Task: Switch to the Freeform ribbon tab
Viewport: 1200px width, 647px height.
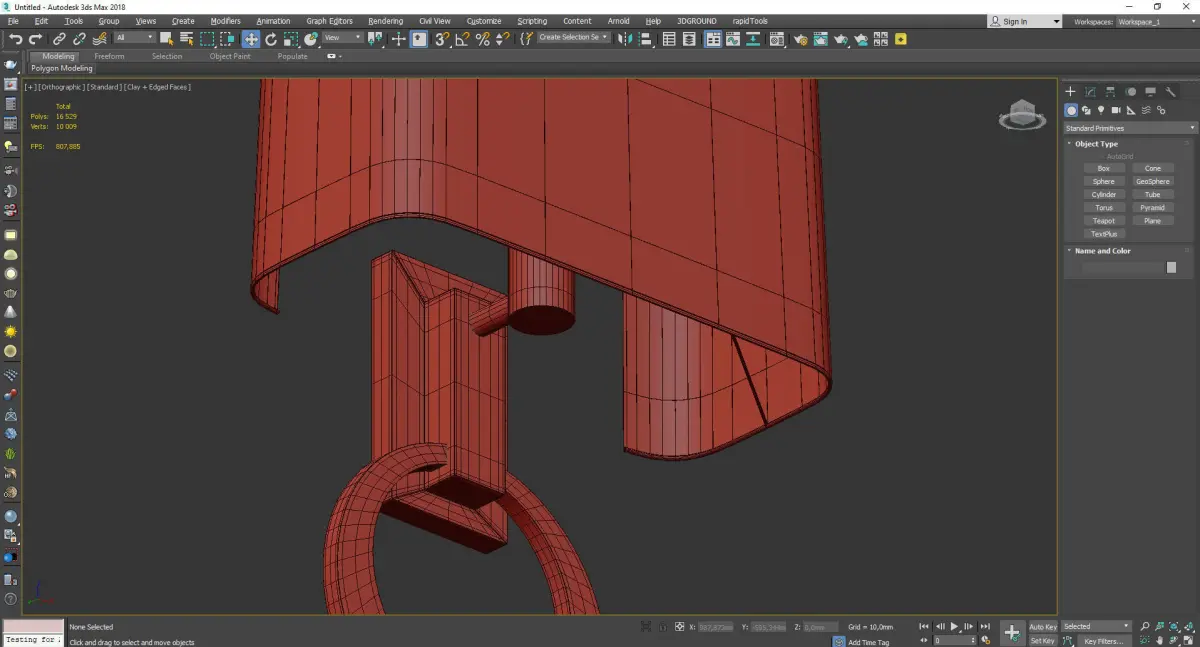Action: [109, 57]
